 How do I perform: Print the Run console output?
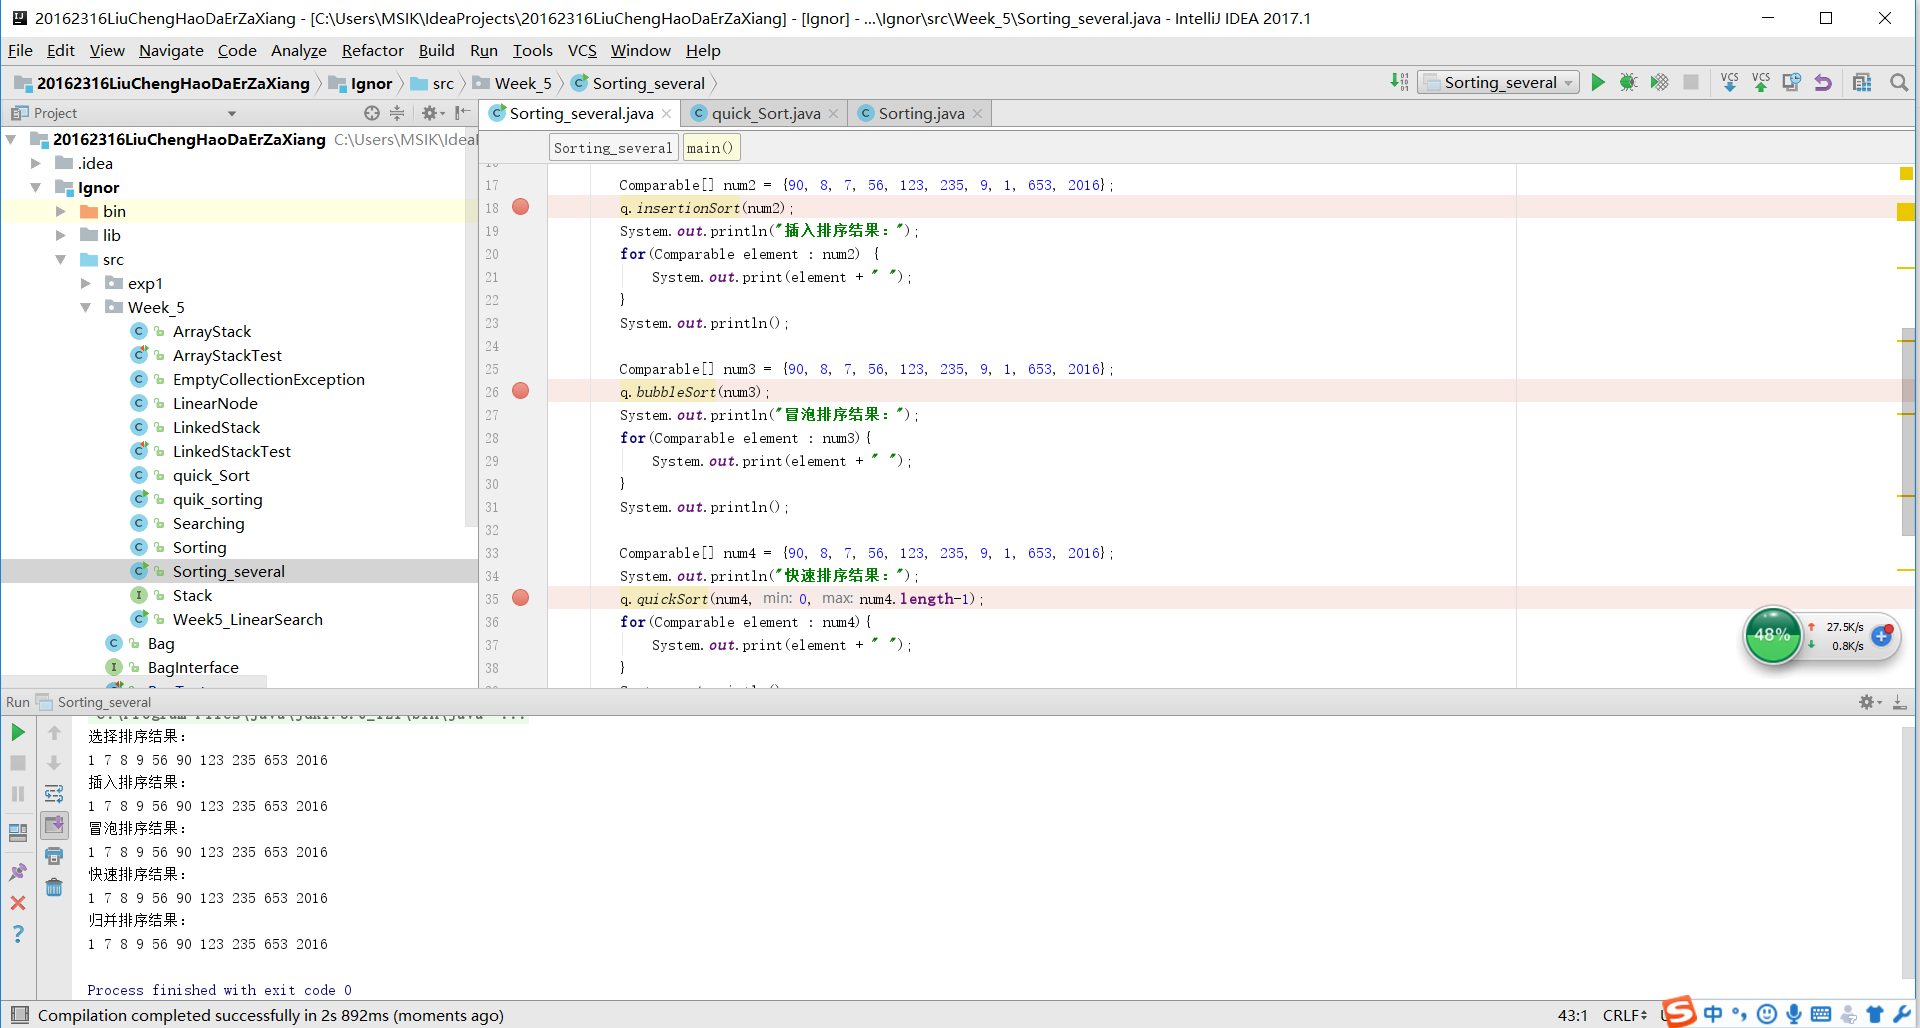point(54,856)
